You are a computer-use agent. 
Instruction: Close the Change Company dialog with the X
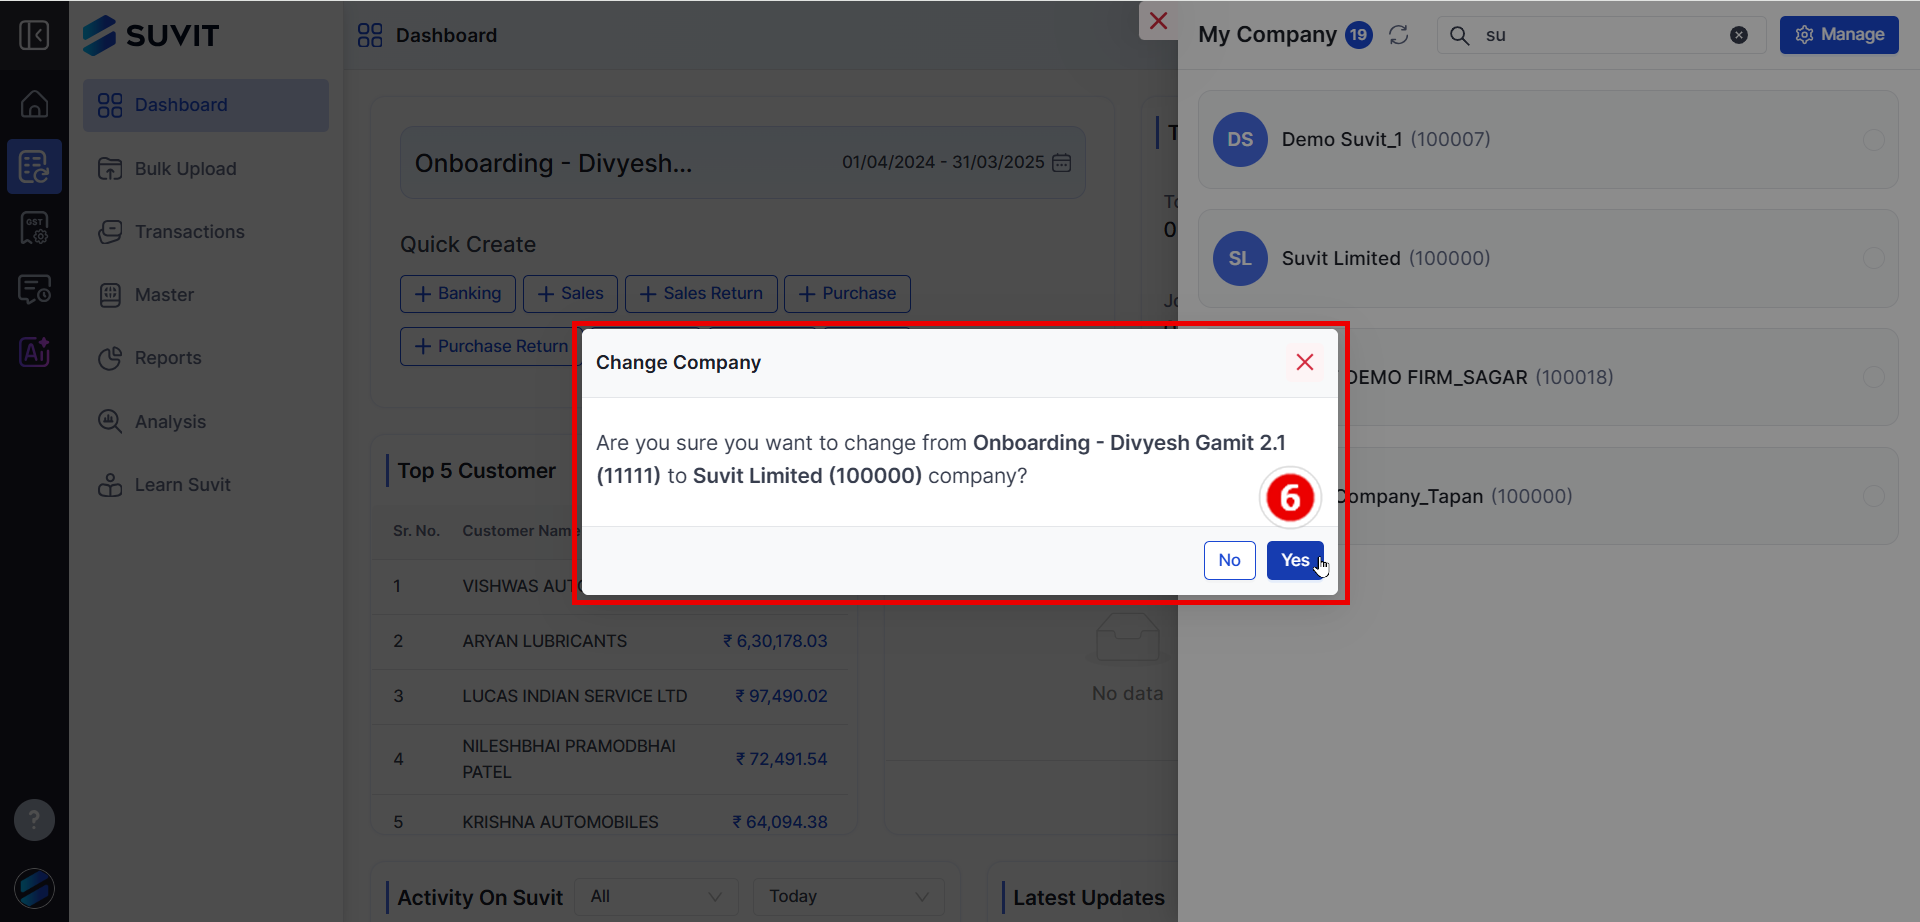point(1305,362)
